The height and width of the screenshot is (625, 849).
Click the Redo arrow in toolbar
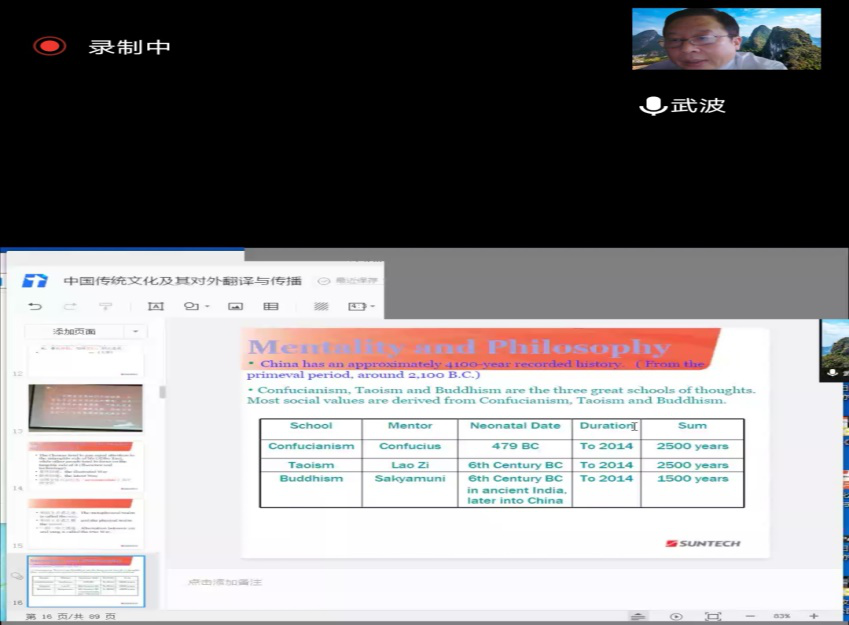click(70, 306)
